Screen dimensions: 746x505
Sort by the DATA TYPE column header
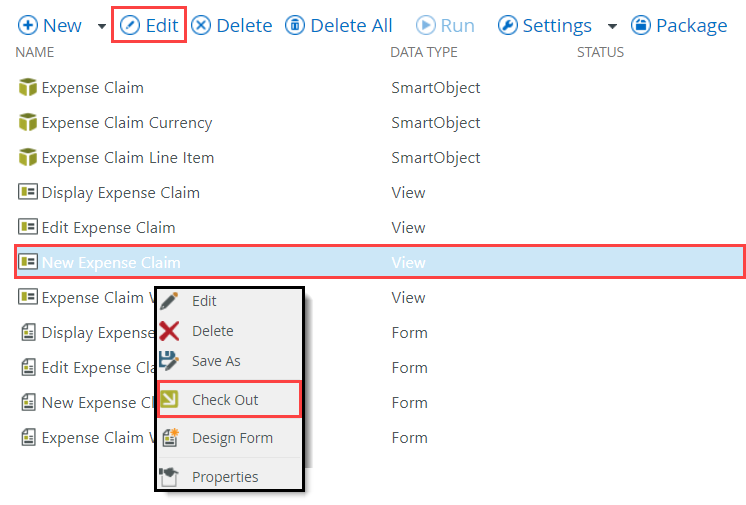423,52
